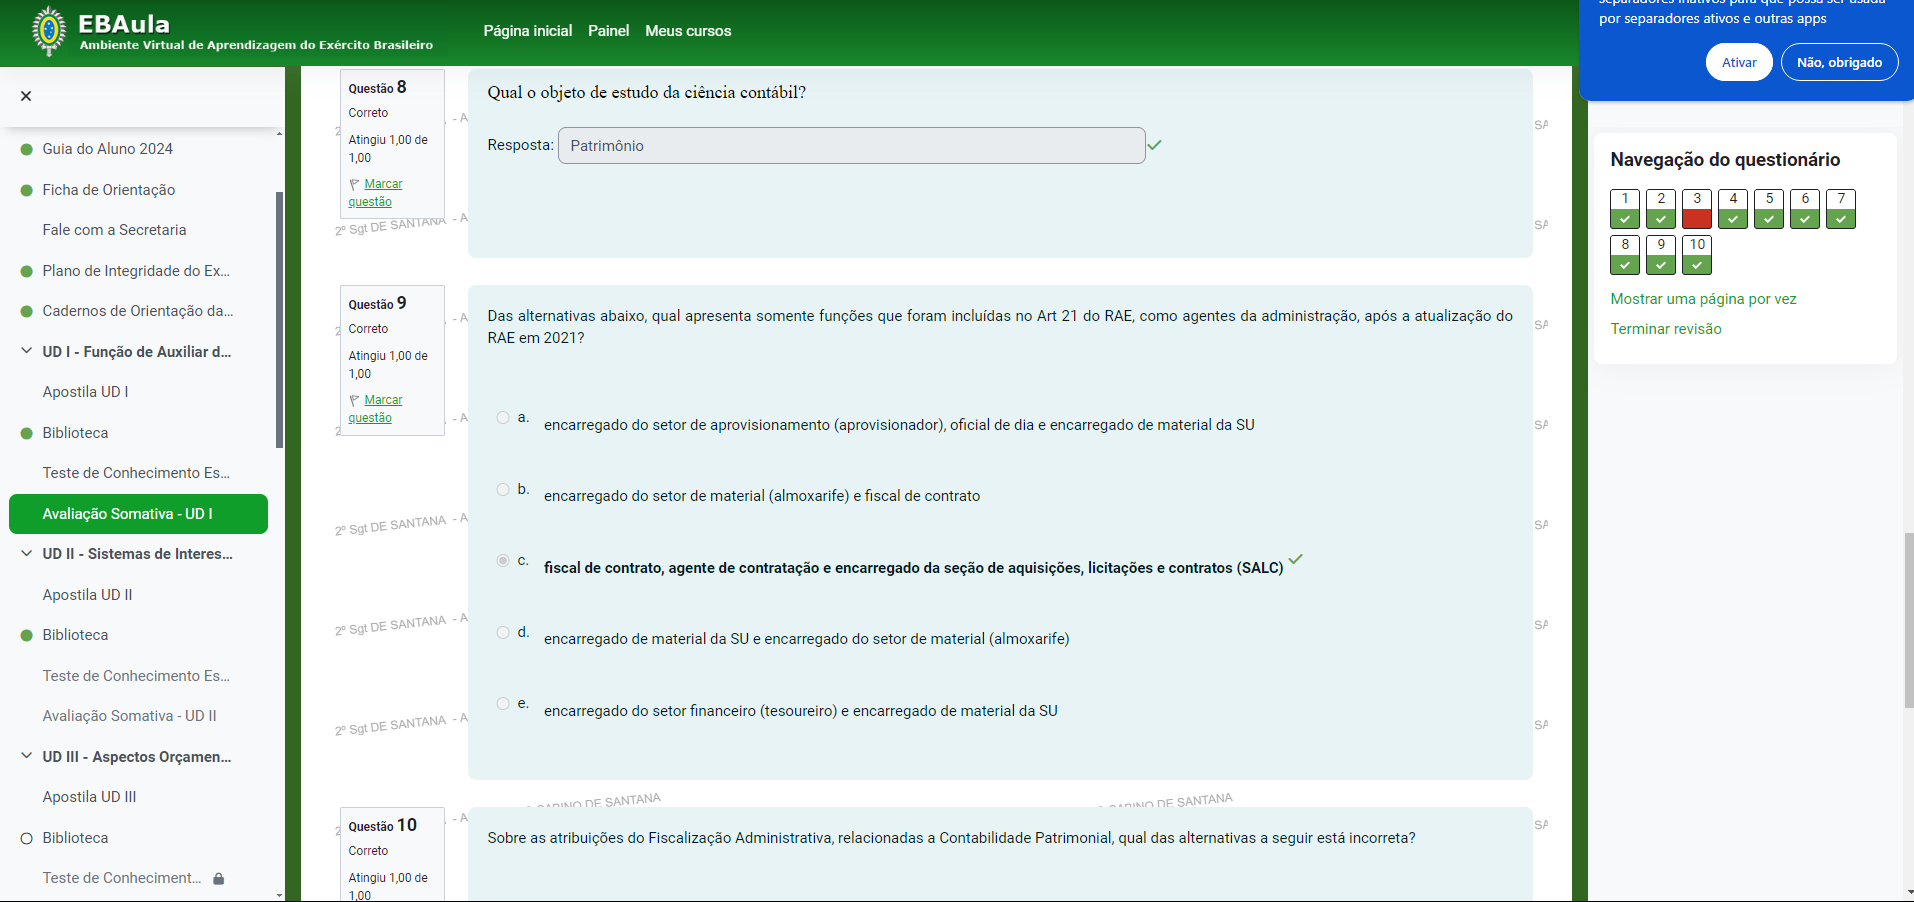Viewport: 1914px width, 902px height.
Task: Jump to red question 3 navigation box
Action: point(1696,208)
